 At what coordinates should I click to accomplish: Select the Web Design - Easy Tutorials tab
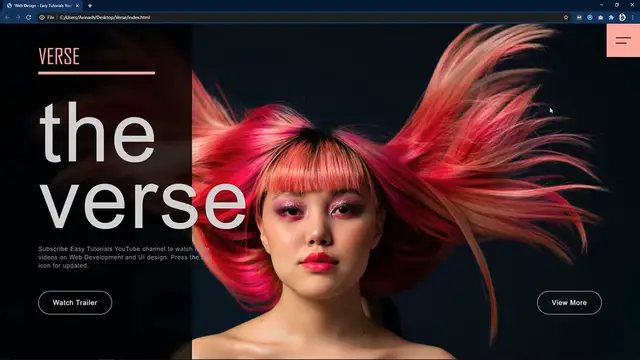(x=42, y=6)
